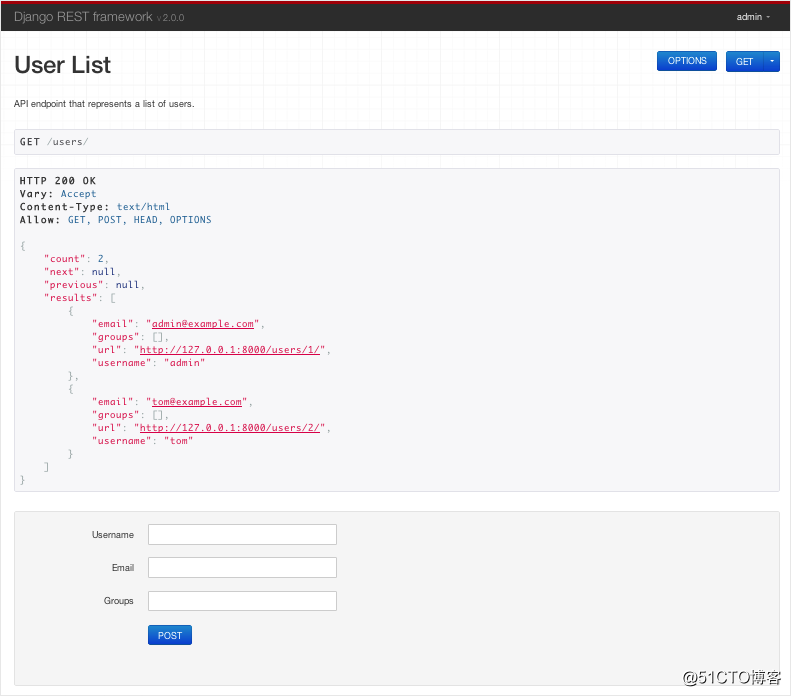
Task: Click the "Content-Type: text/html" header line
Action: coord(95,207)
